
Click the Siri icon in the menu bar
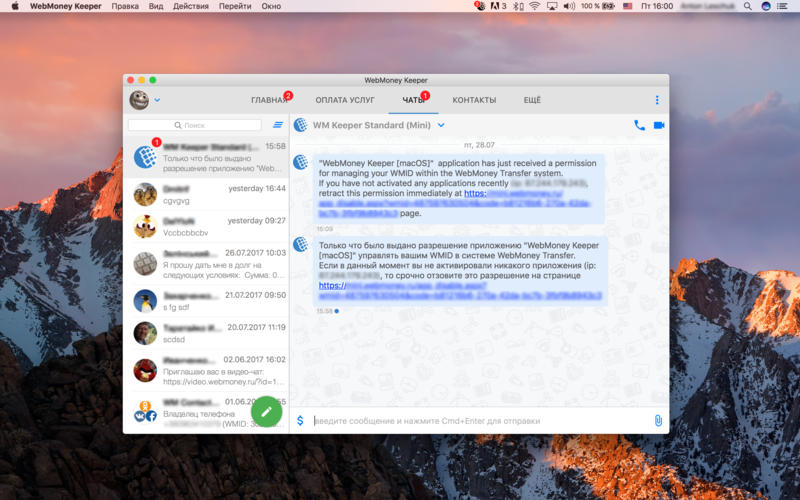point(765,6)
